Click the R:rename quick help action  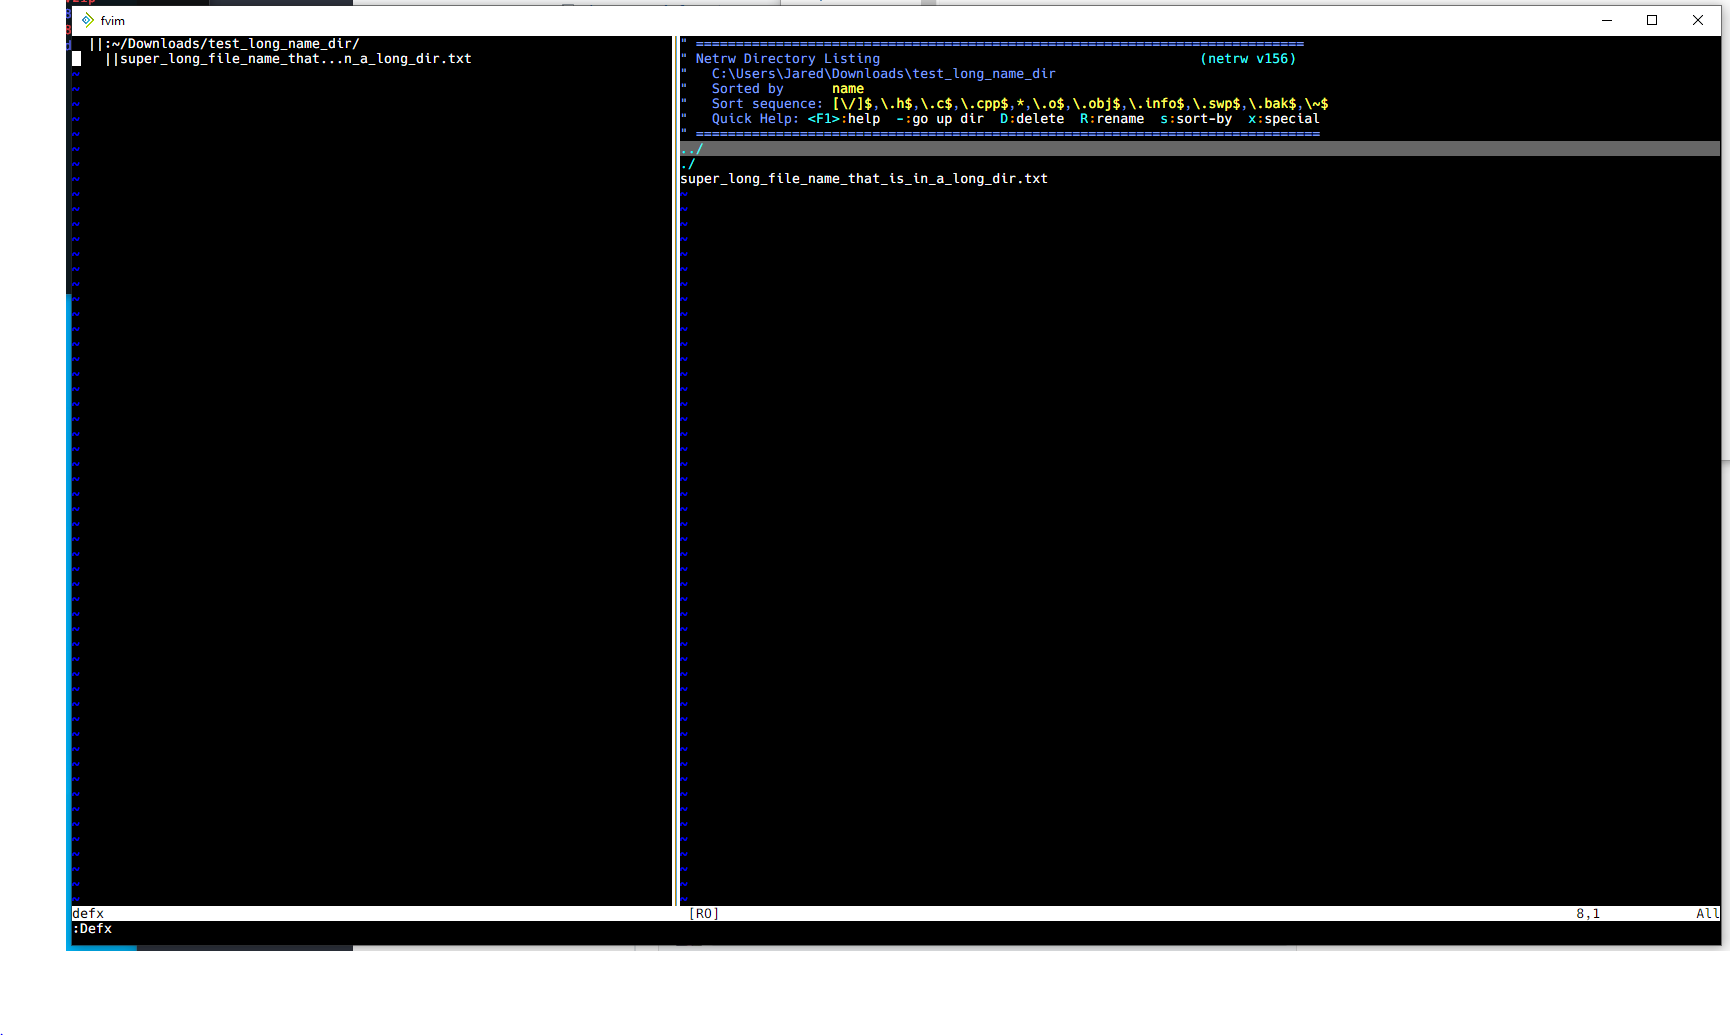(x=1111, y=118)
